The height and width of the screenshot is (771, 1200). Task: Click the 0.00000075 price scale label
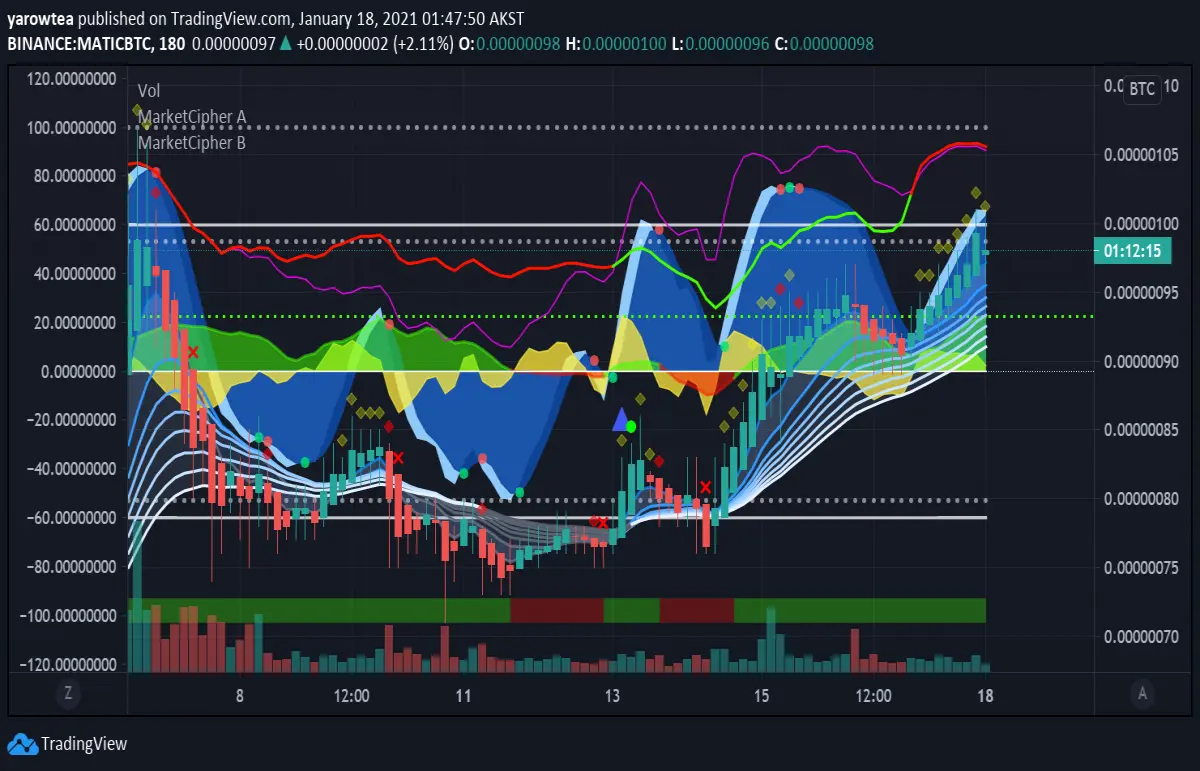[x=1142, y=568]
